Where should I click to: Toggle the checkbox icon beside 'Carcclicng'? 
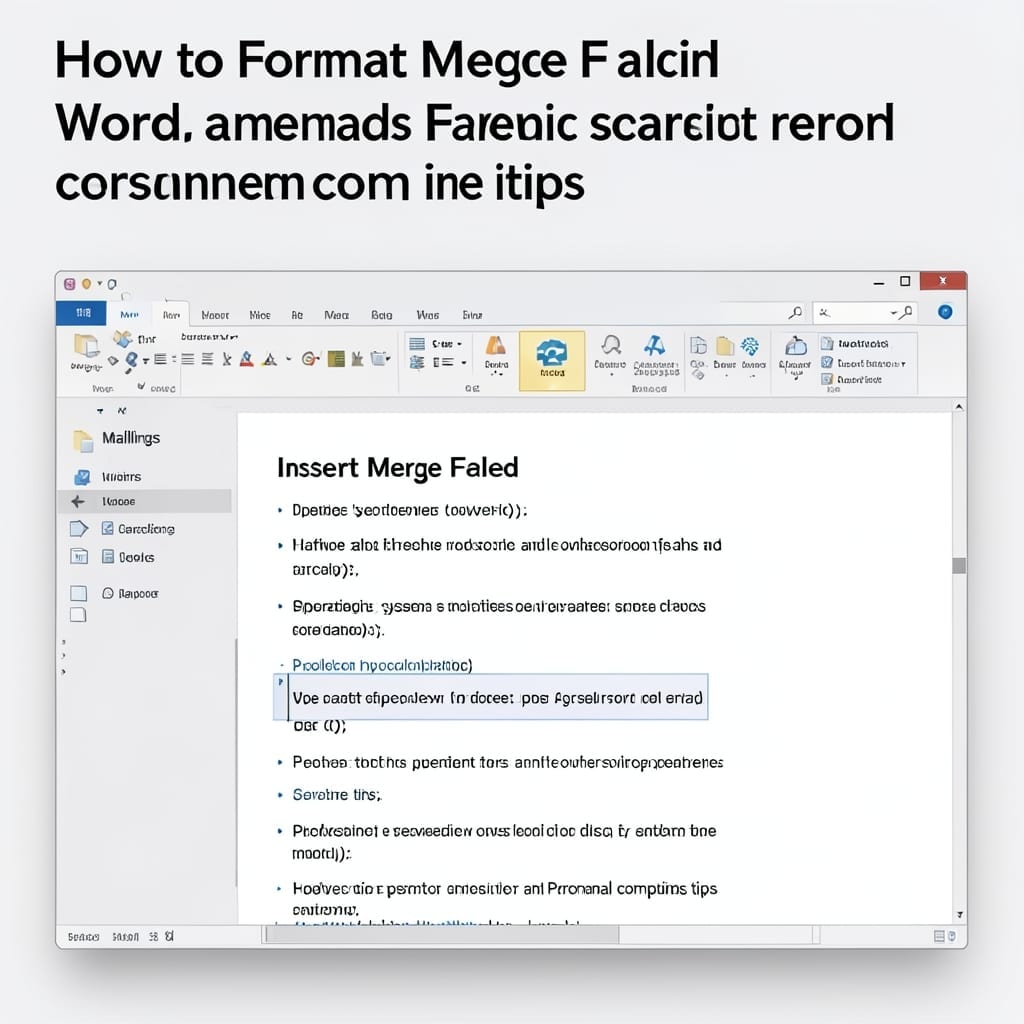tap(108, 528)
